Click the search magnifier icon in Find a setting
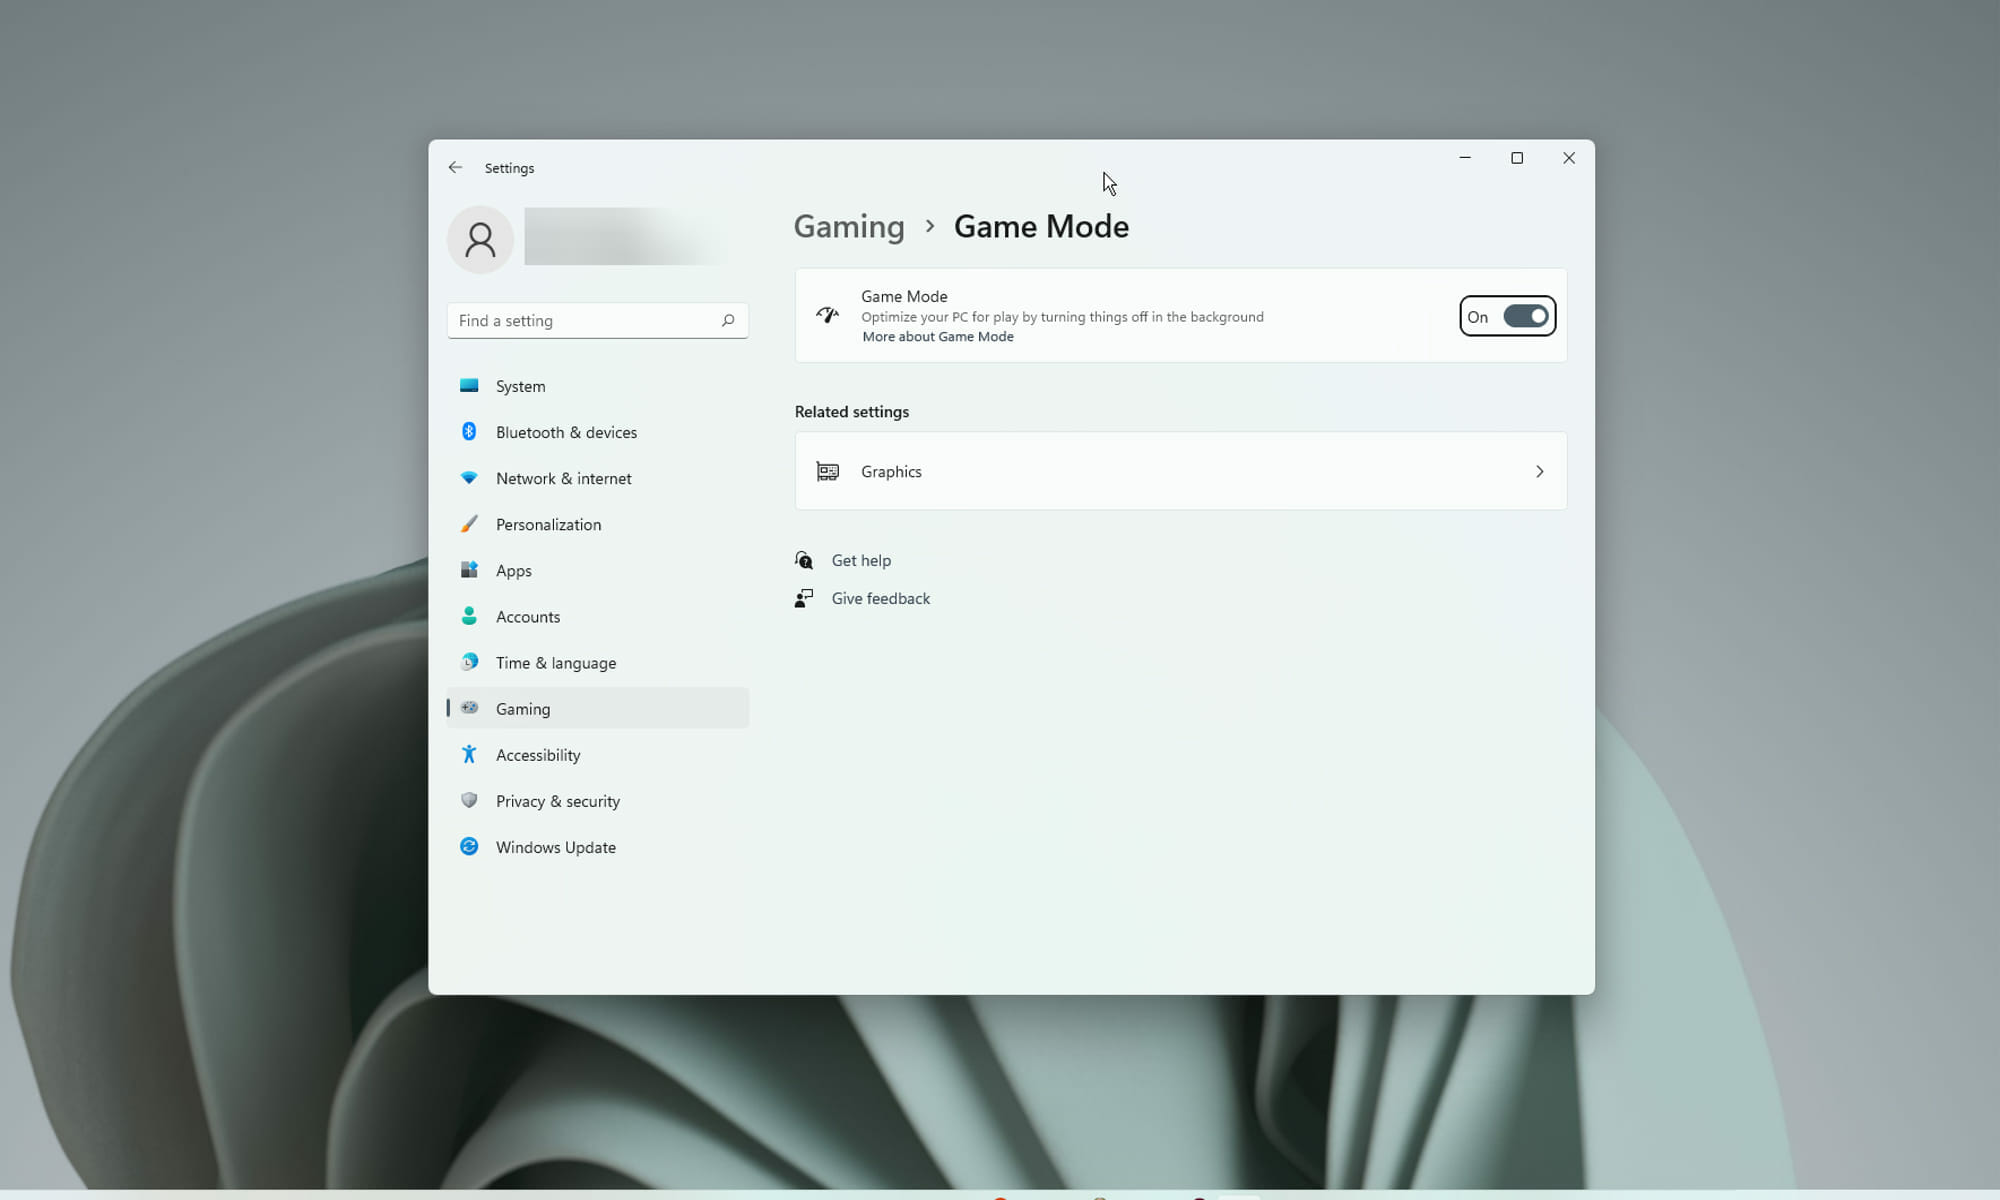 tap(728, 321)
